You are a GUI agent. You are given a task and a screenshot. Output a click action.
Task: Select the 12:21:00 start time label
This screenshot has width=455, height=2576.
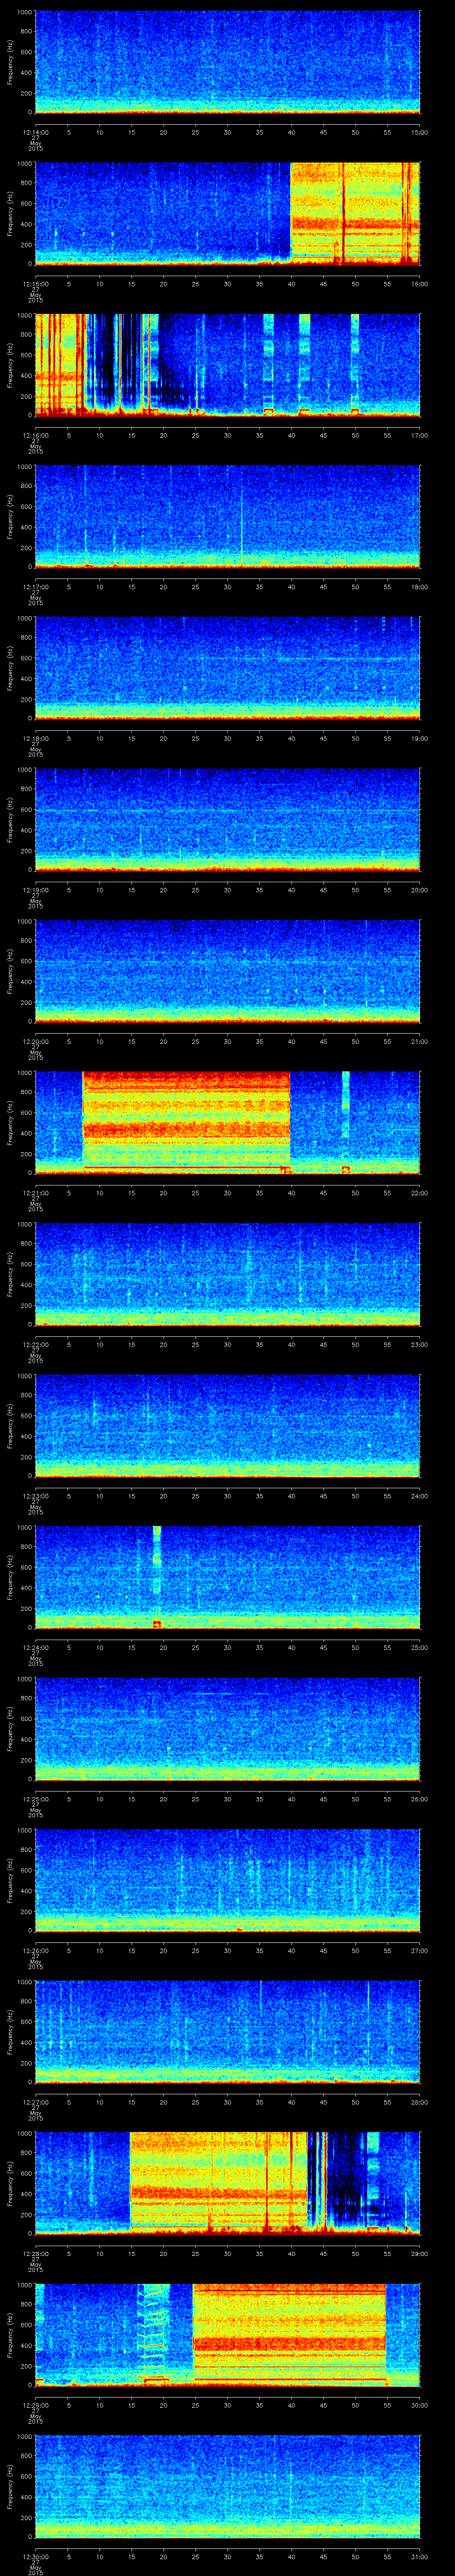tap(35, 1192)
